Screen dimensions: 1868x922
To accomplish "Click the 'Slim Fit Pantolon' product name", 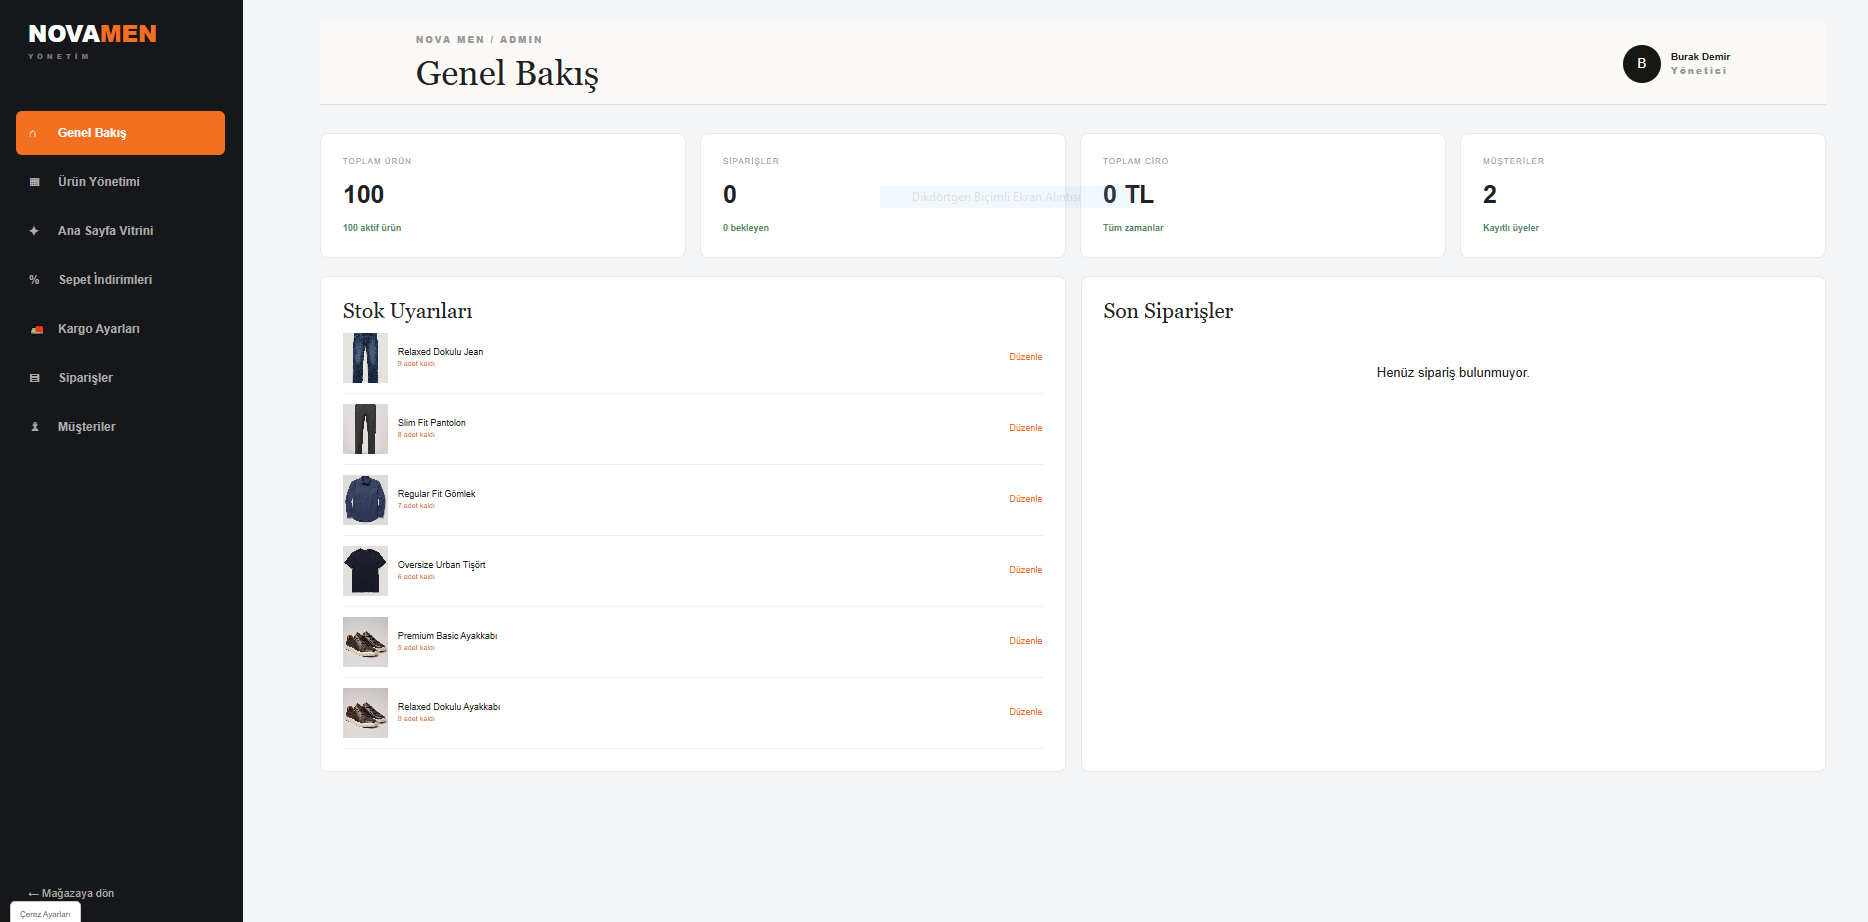I will 432,423.
